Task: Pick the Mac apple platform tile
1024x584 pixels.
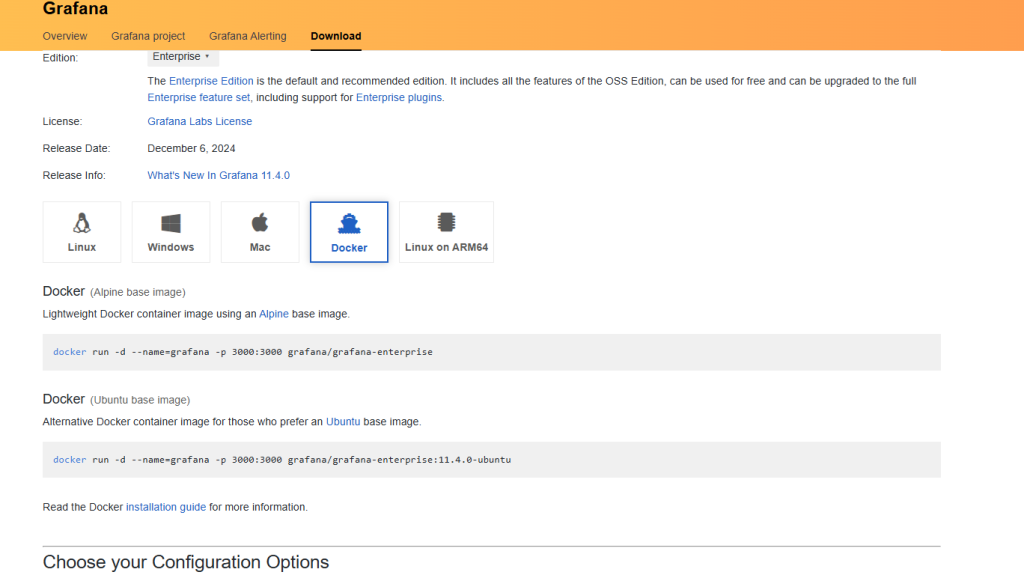Action: pos(260,232)
